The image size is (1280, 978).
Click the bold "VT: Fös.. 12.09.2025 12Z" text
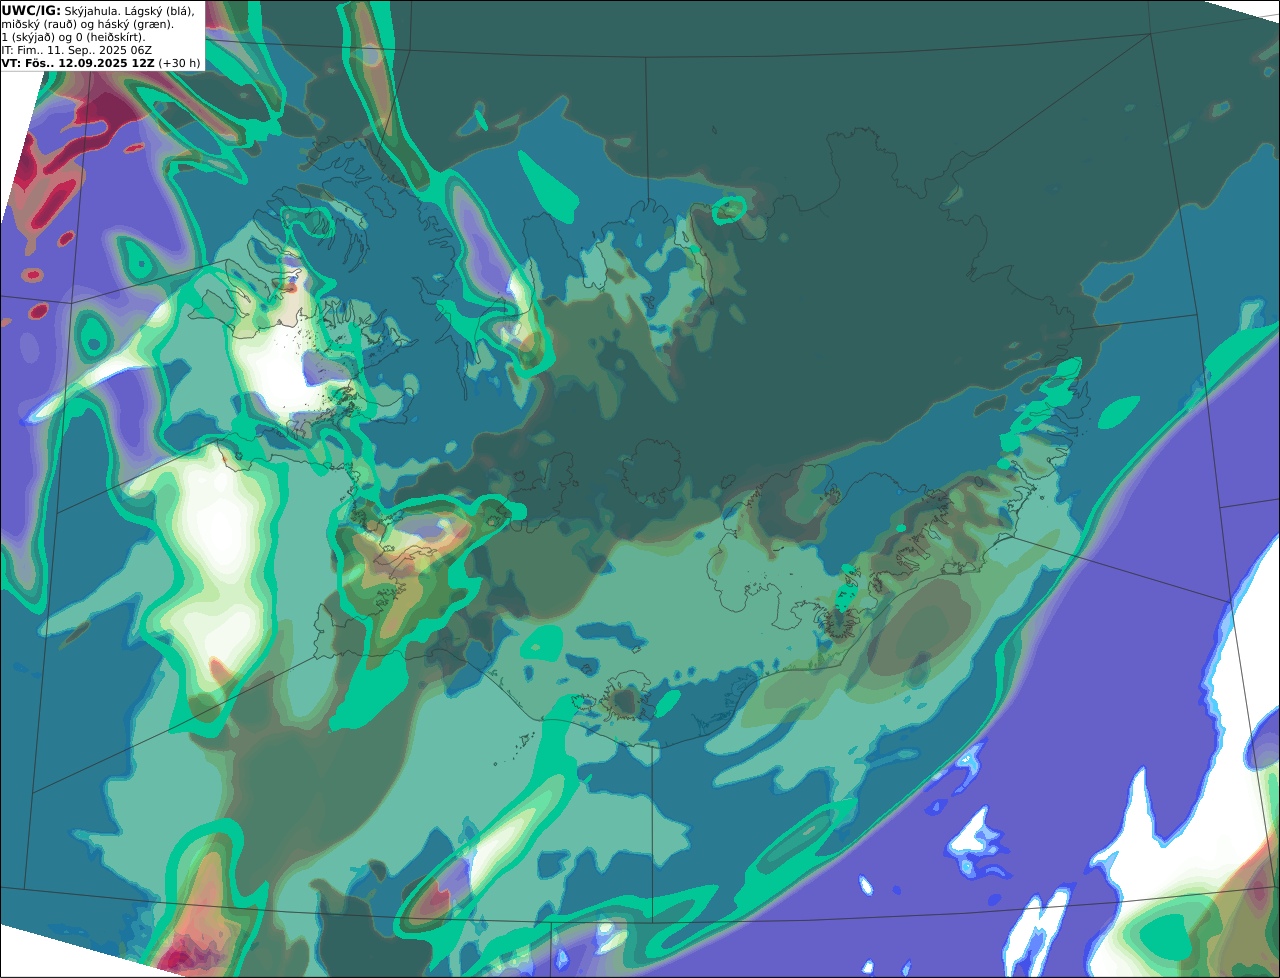pyautogui.click(x=78, y=63)
